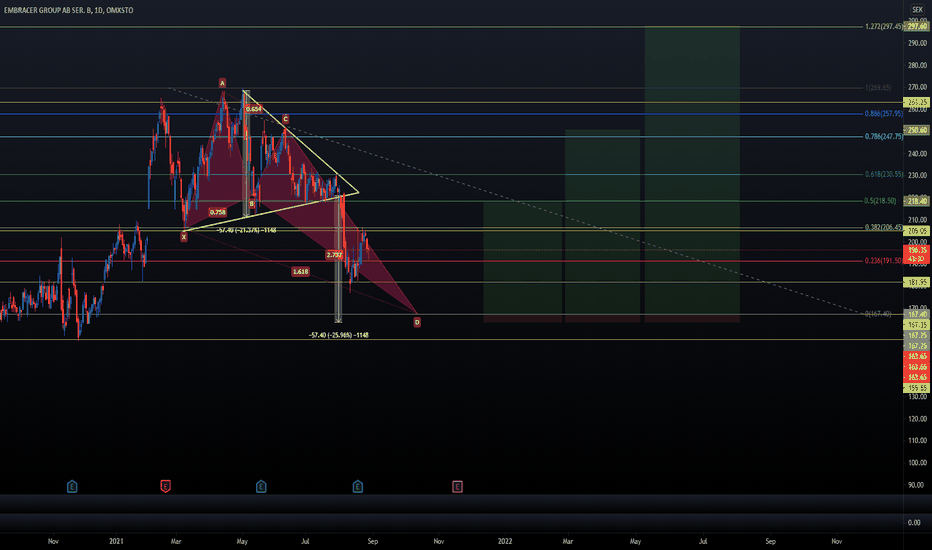Click the 1.618 ratio label
This screenshot has width=932, height=550.
click(x=300, y=272)
